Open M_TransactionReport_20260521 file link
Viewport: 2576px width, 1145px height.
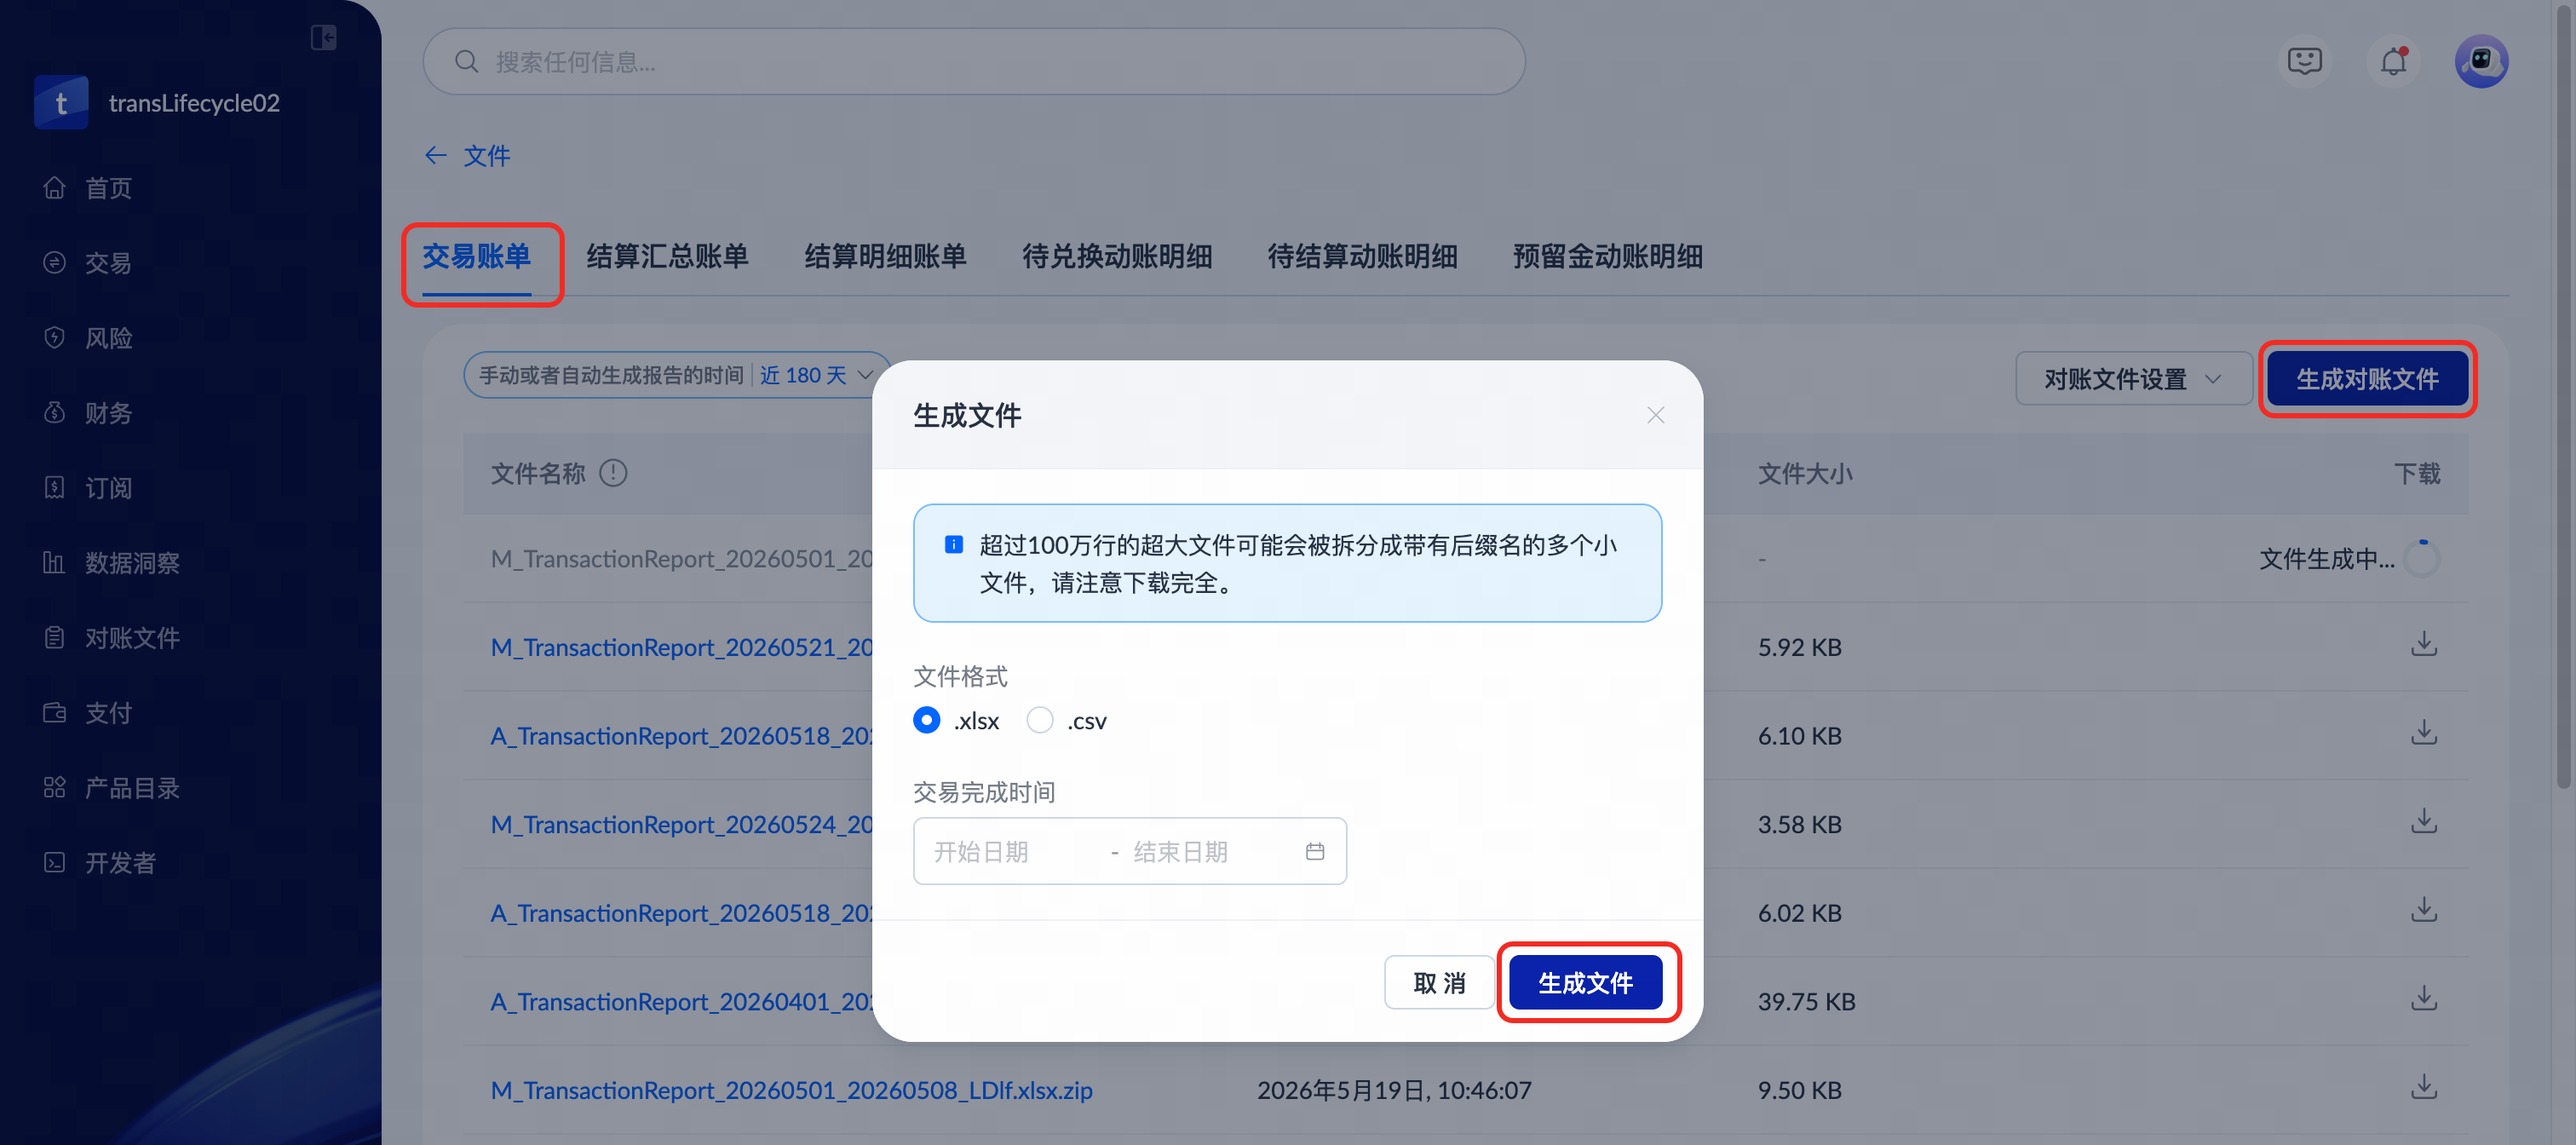[x=682, y=647]
